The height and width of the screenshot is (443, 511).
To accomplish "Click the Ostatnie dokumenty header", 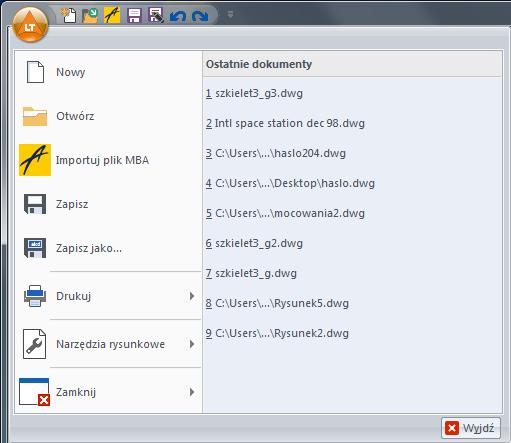I will click(259, 64).
